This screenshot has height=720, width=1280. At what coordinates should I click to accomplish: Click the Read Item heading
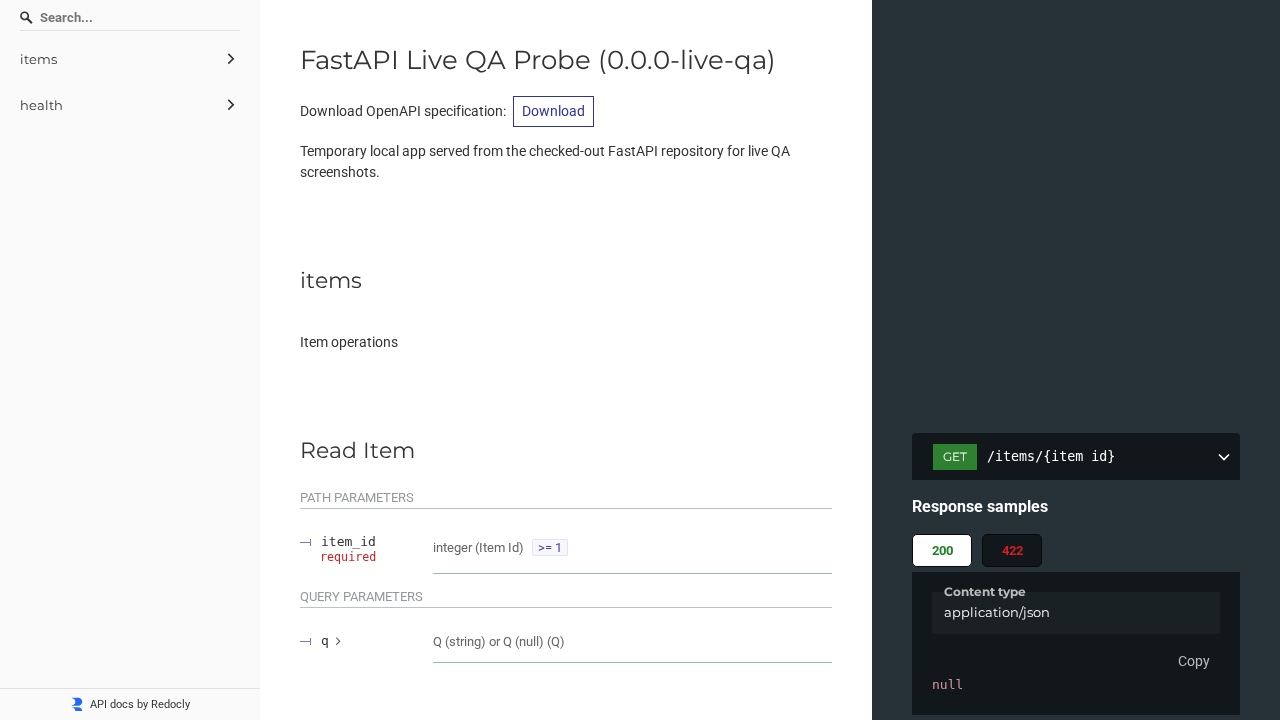pos(357,450)
